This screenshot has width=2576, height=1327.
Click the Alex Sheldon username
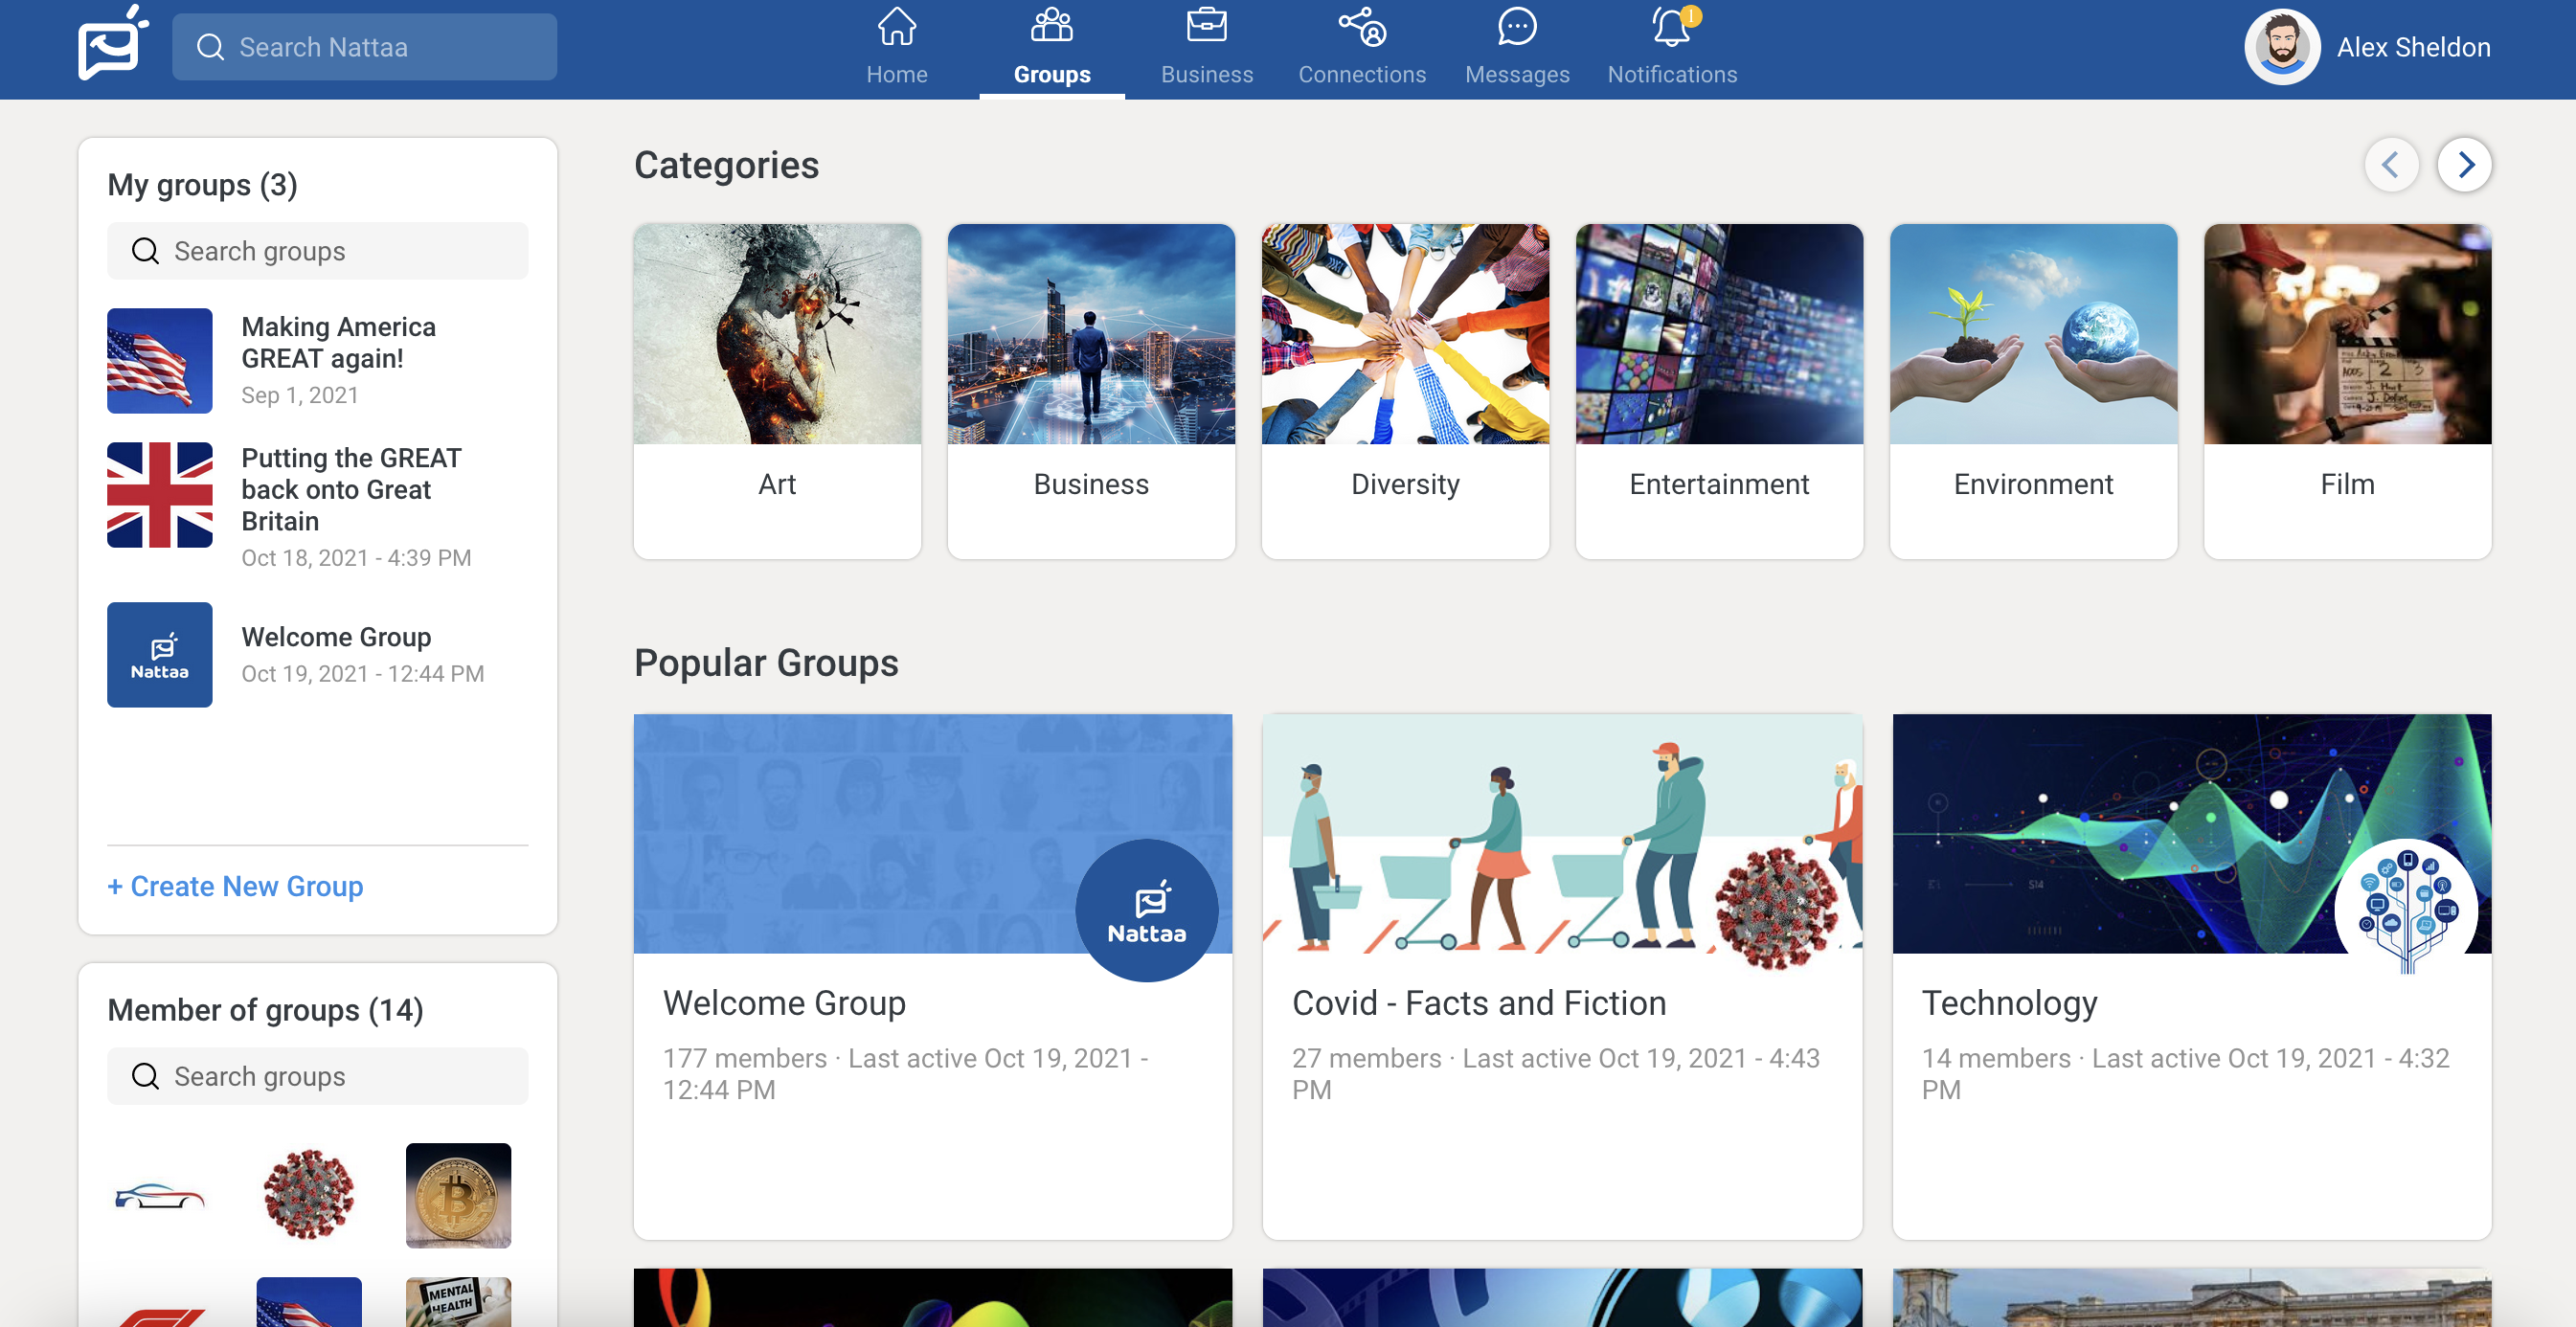click(2413, 47)
